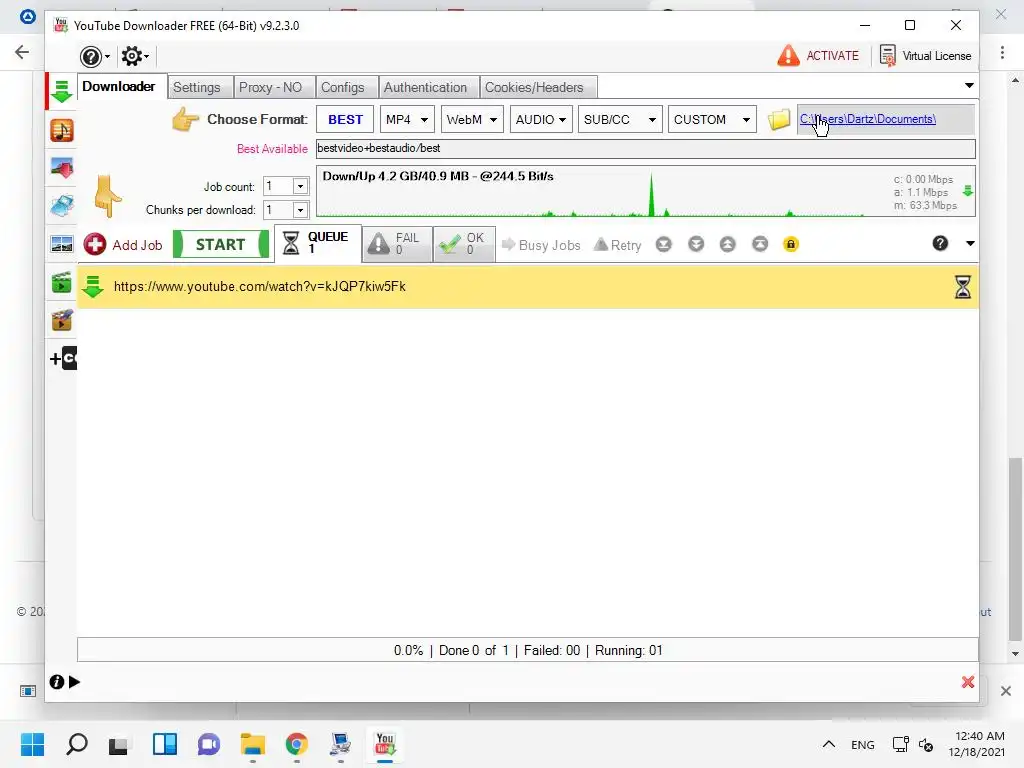The height and width of the screenshot is (768, 1024).
Task: Expand the CUSTOM format dropdown
Action: coord(712,120)
